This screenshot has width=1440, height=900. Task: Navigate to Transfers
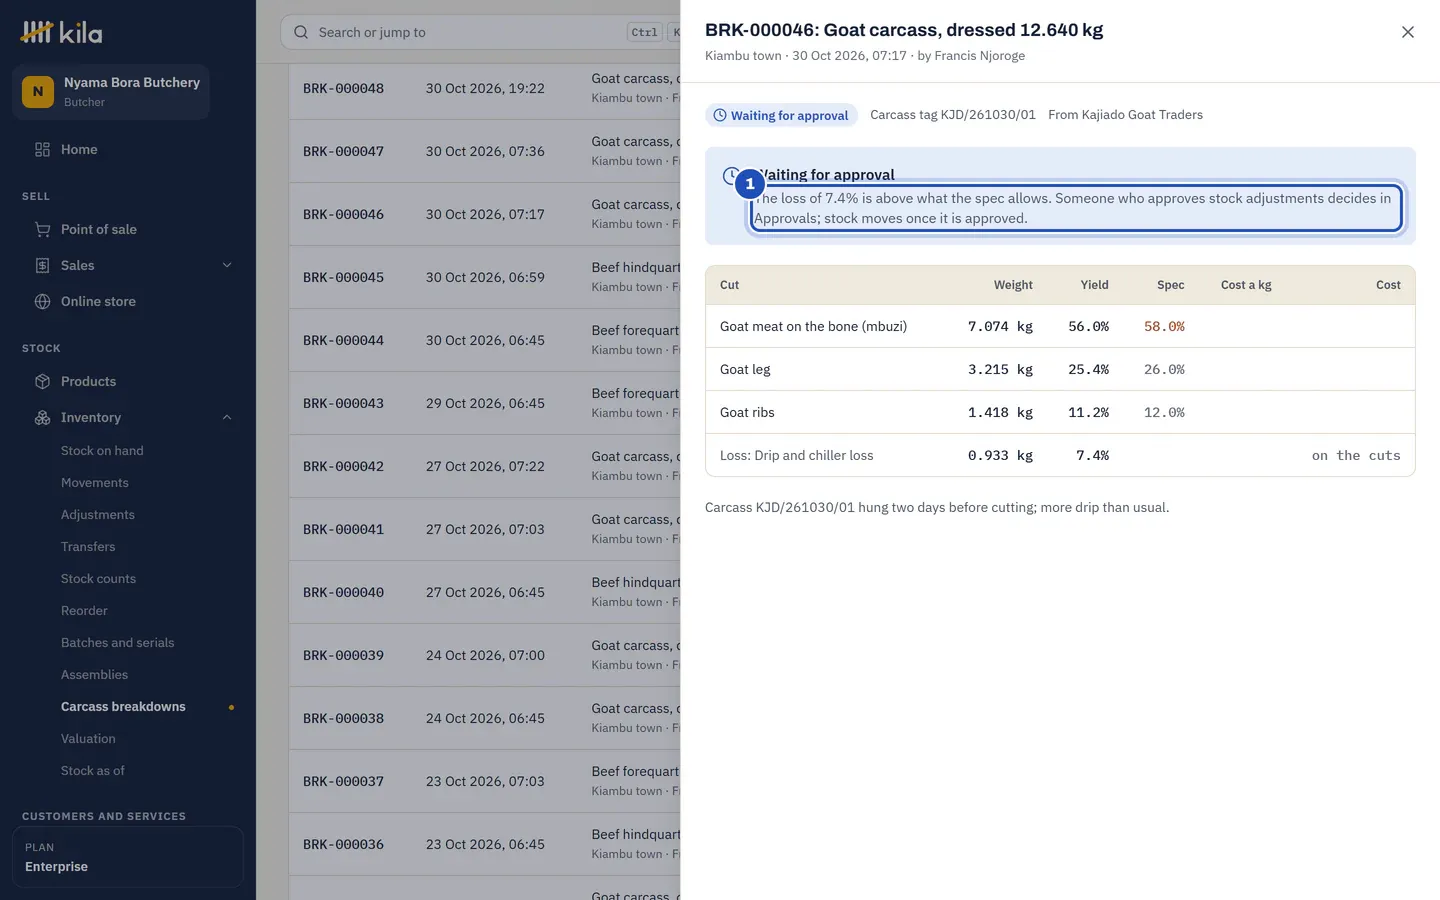point(88,547)
